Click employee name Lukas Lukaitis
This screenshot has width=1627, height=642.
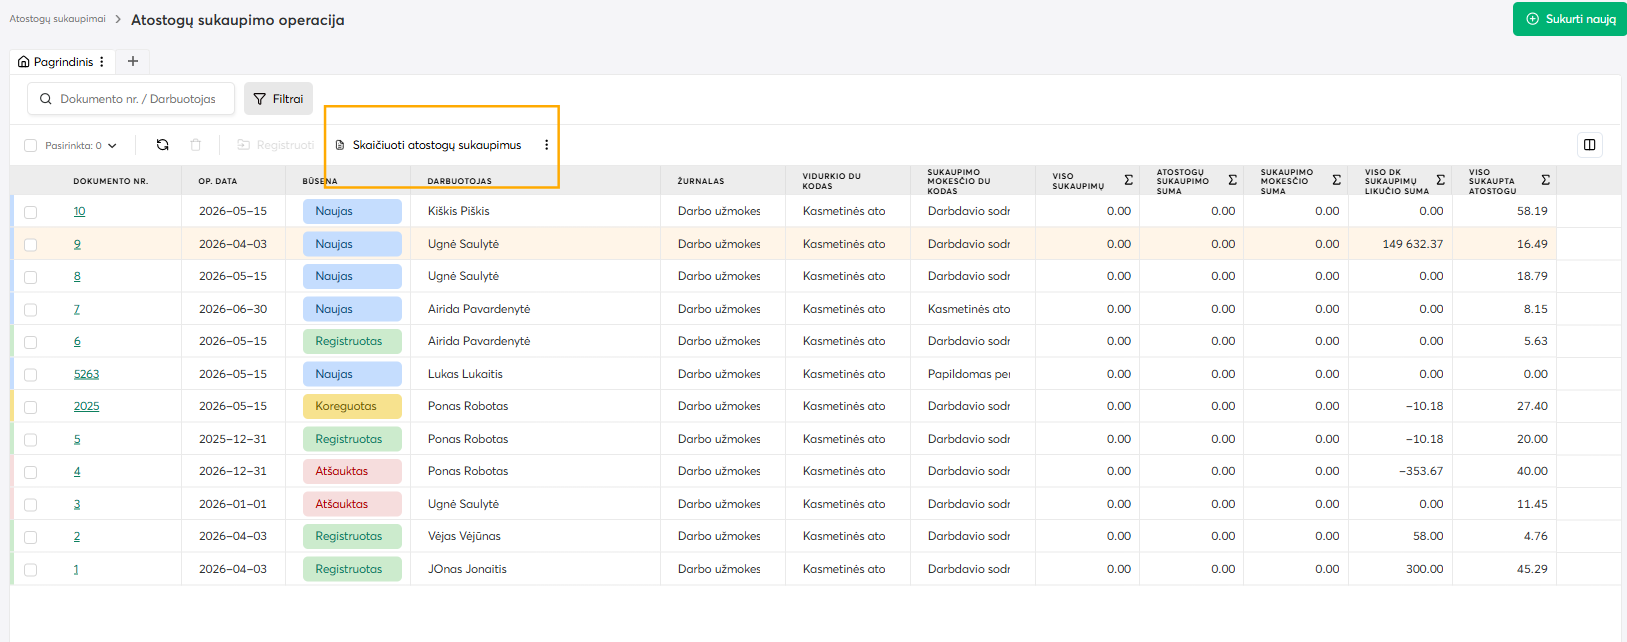point(465,374)
